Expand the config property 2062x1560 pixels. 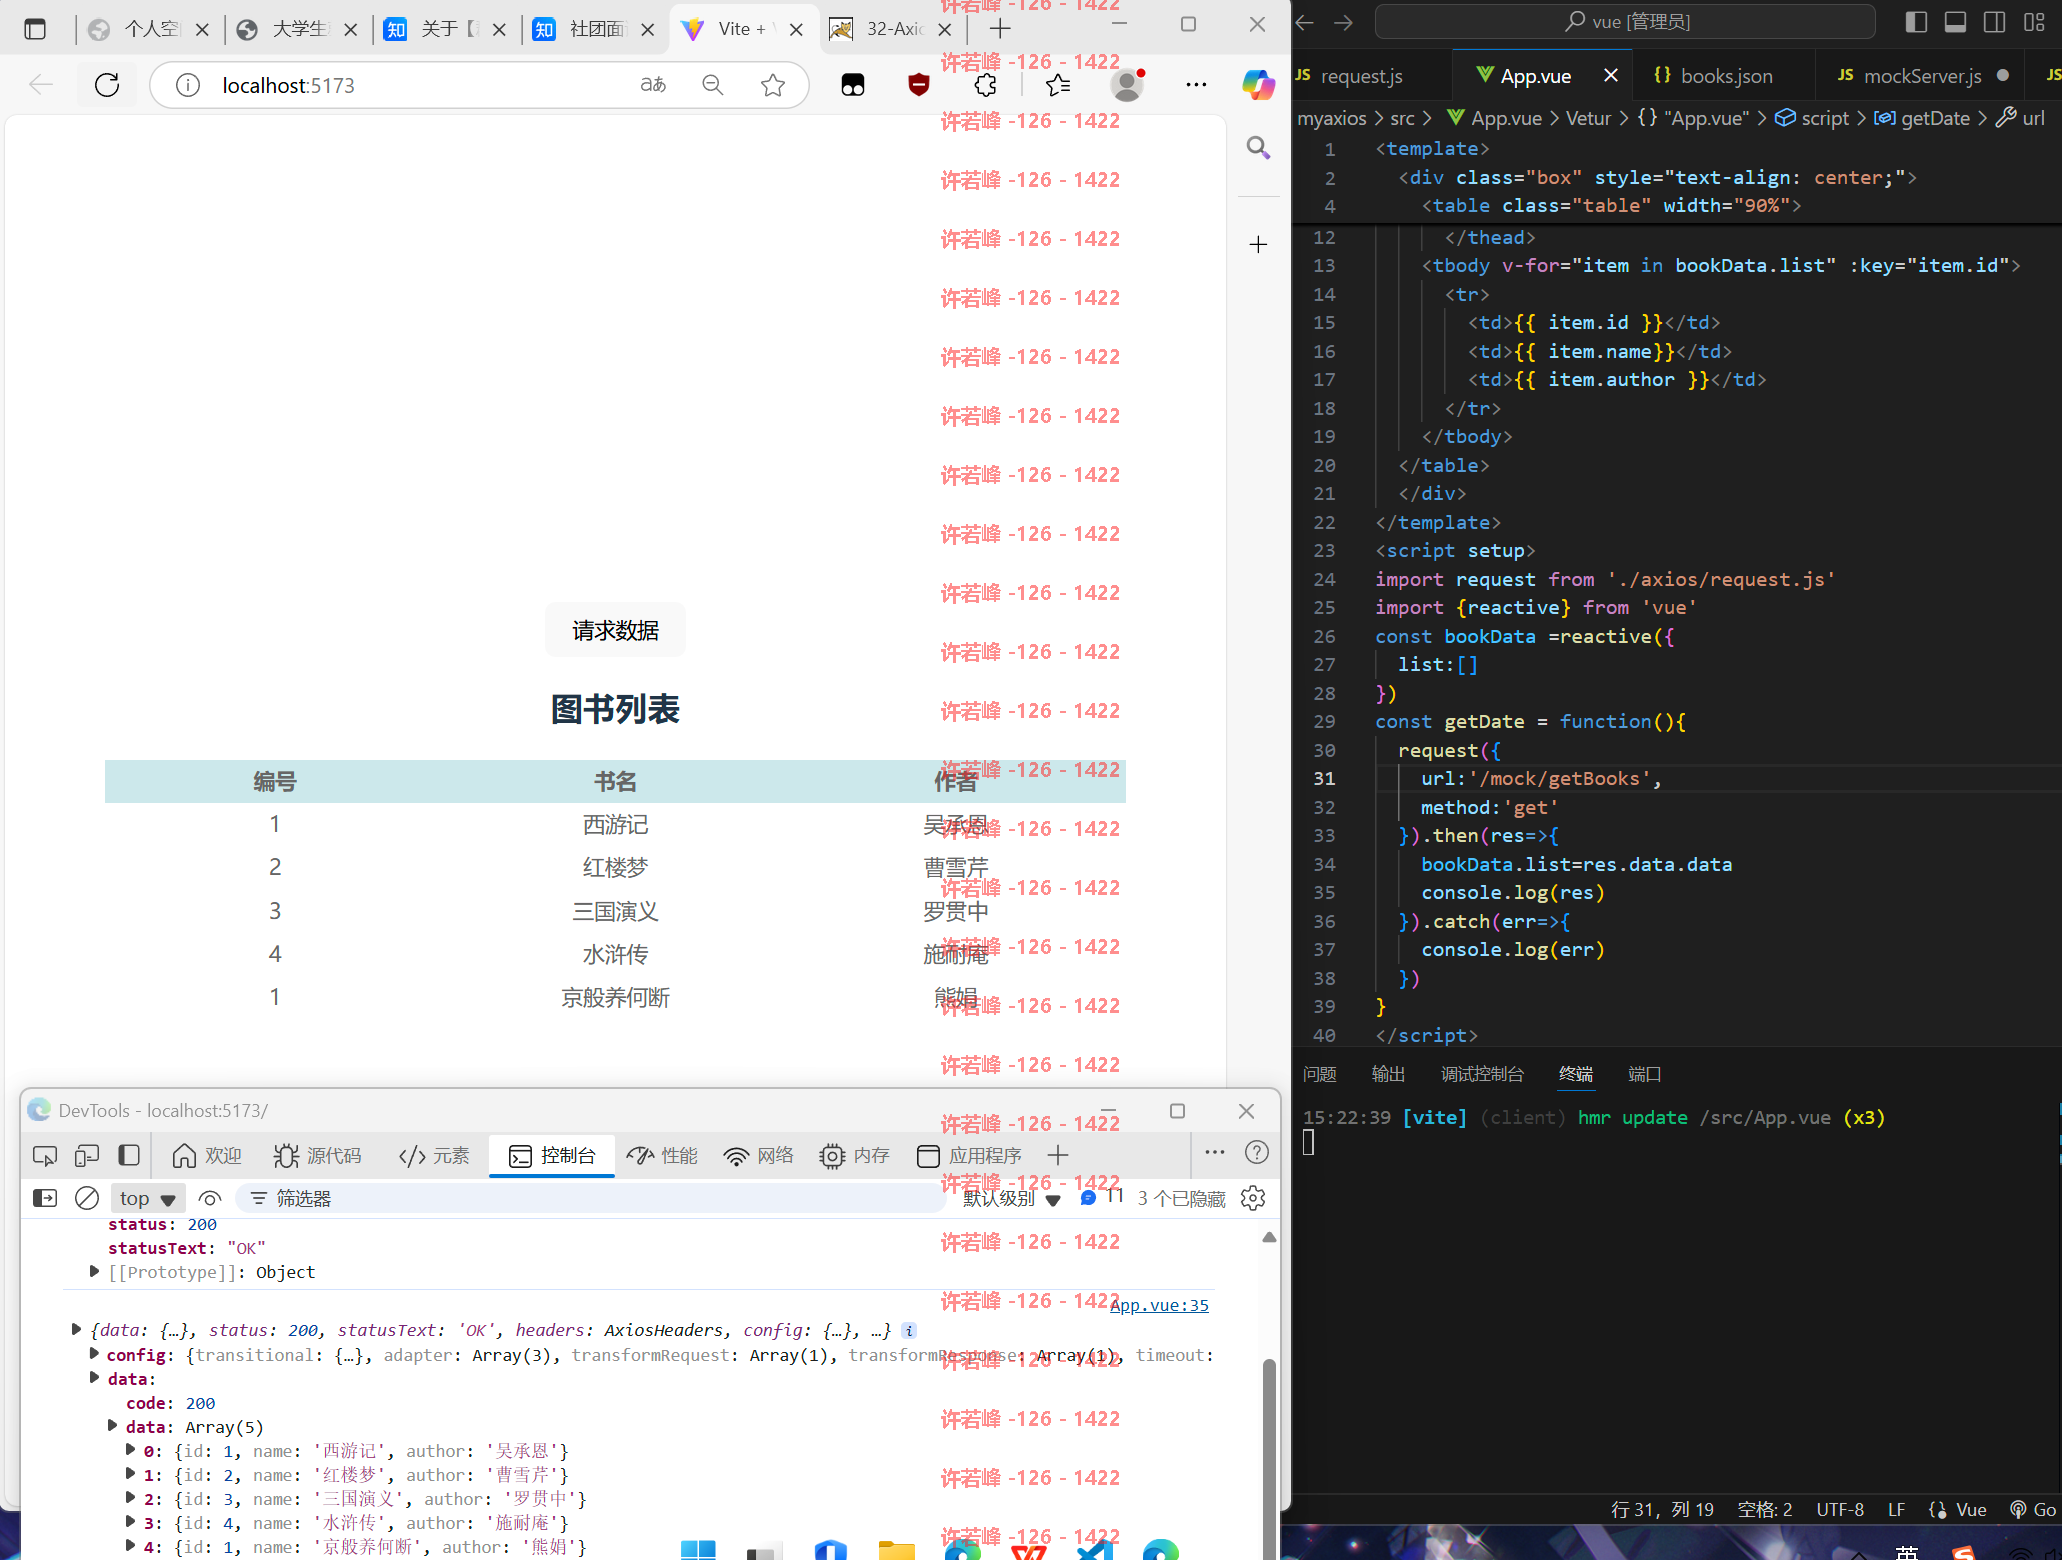94,1353
